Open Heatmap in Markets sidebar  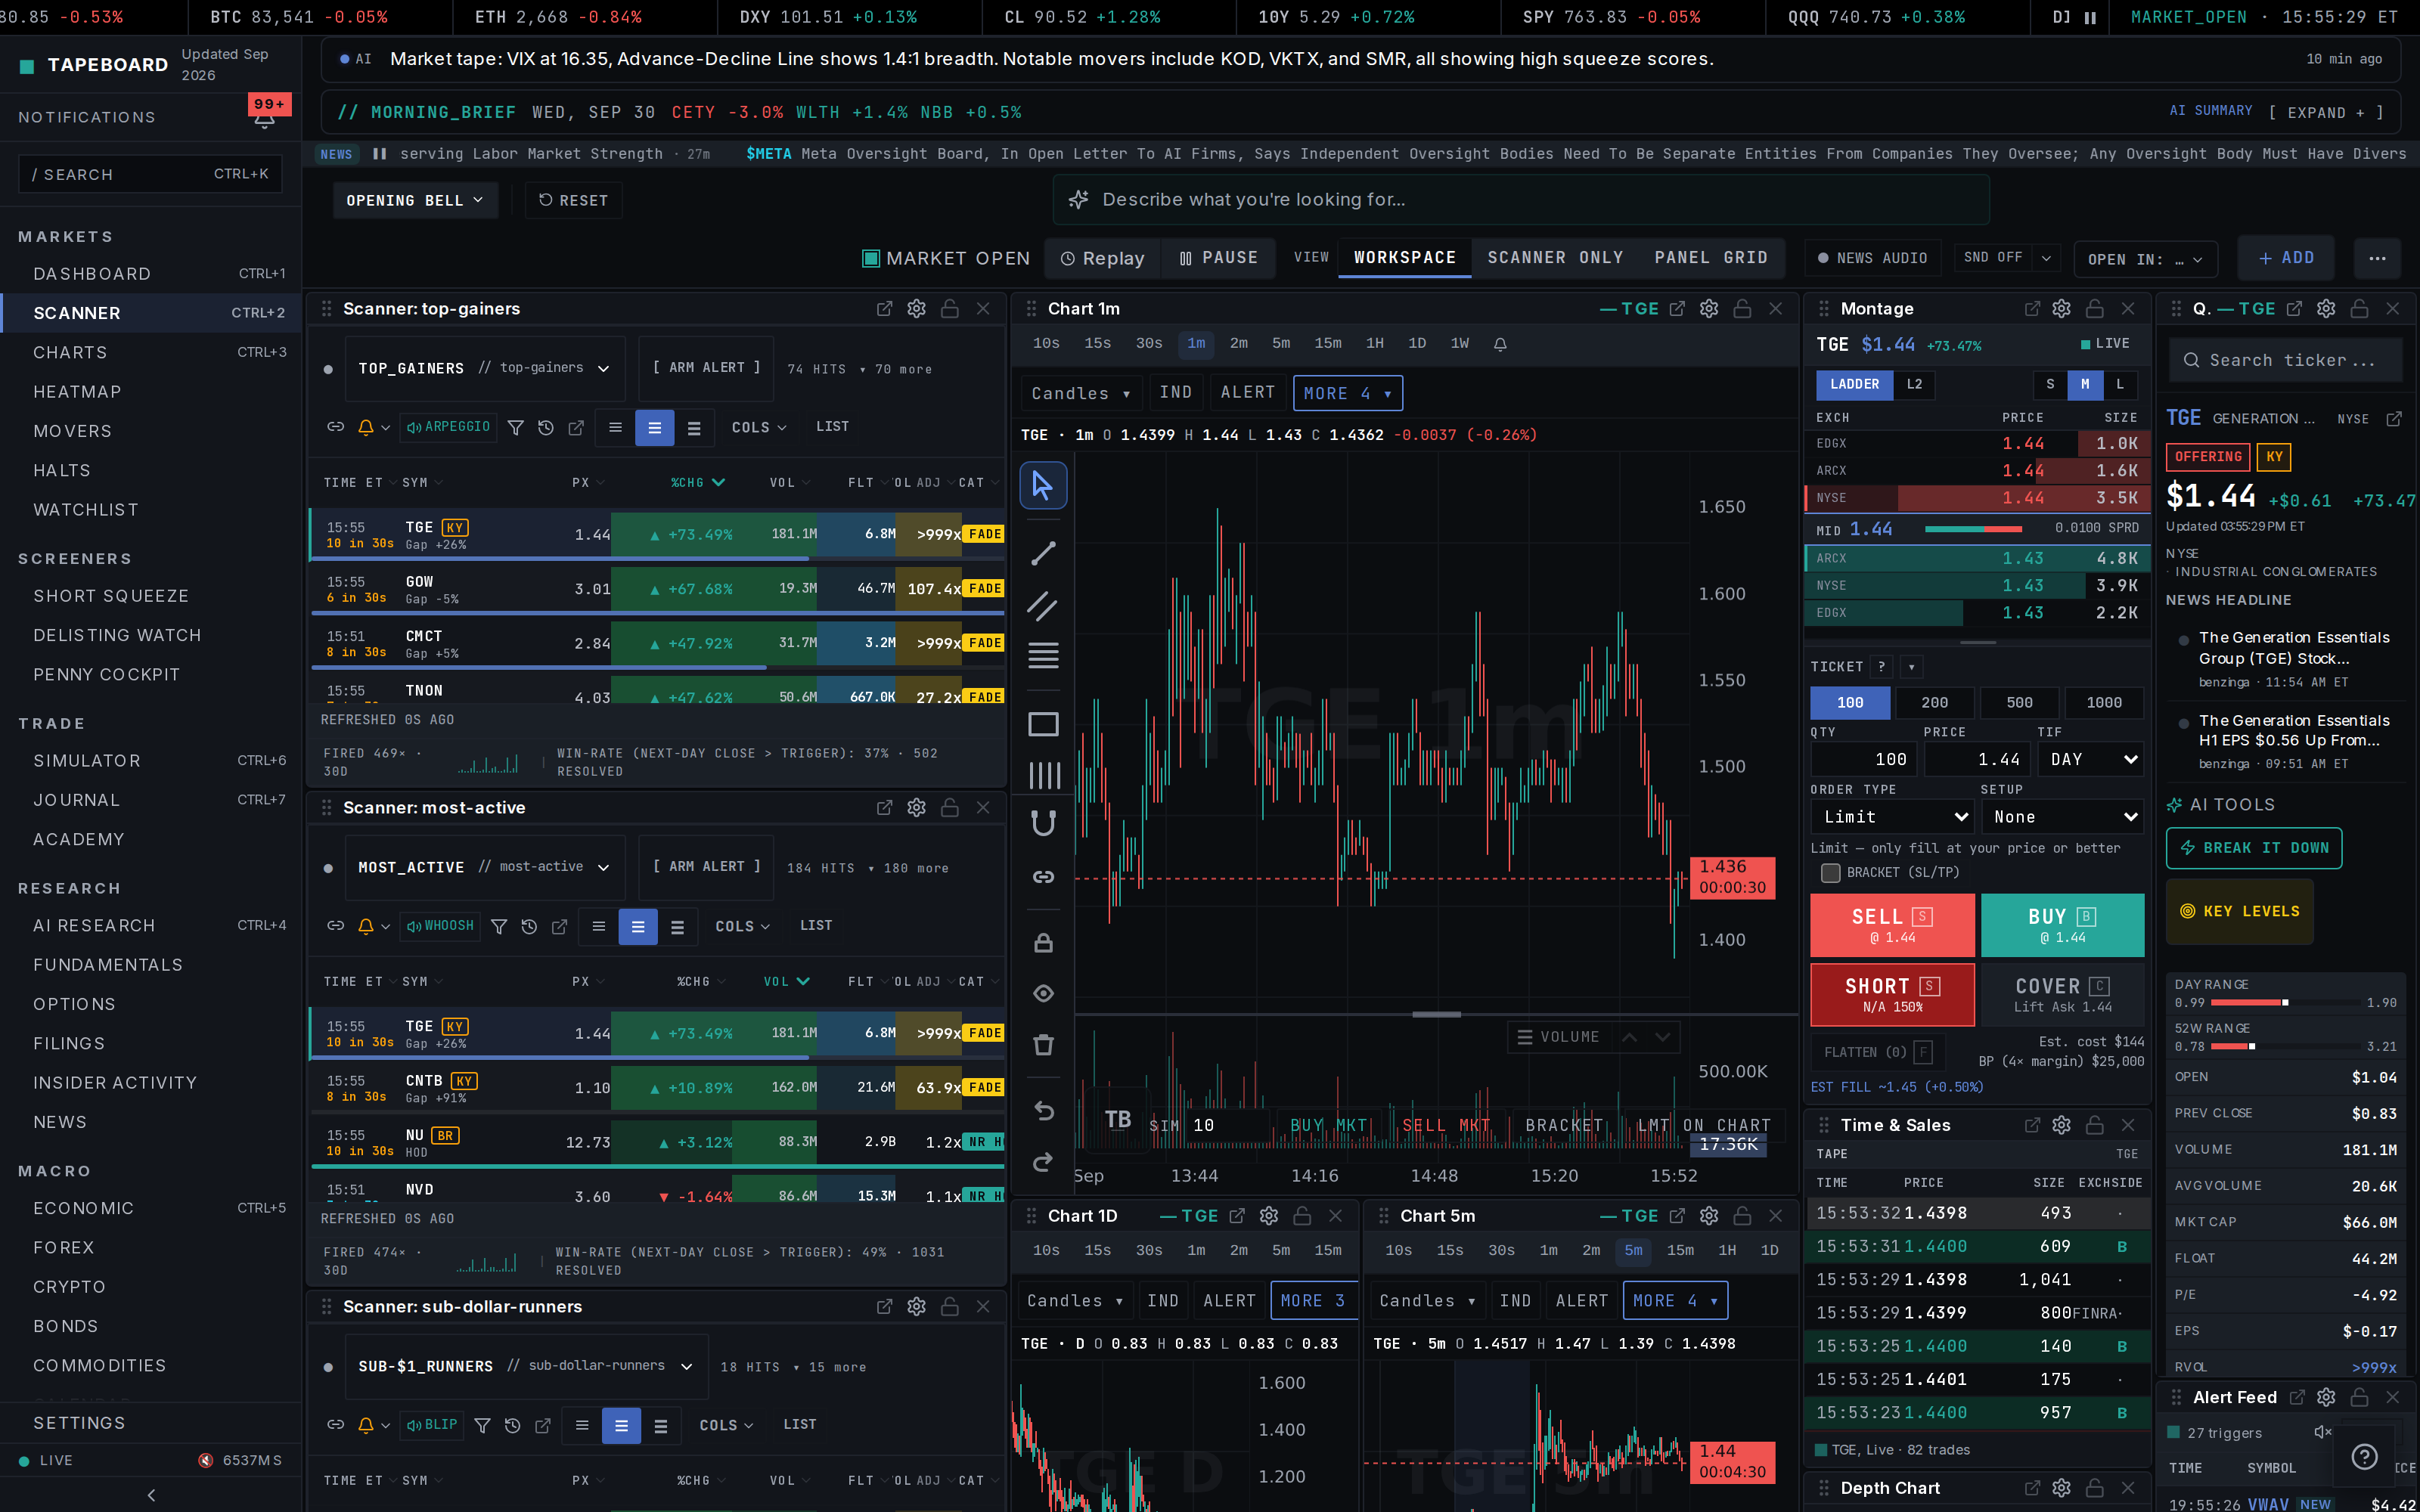pyautogui.click(x=77, y=392)
